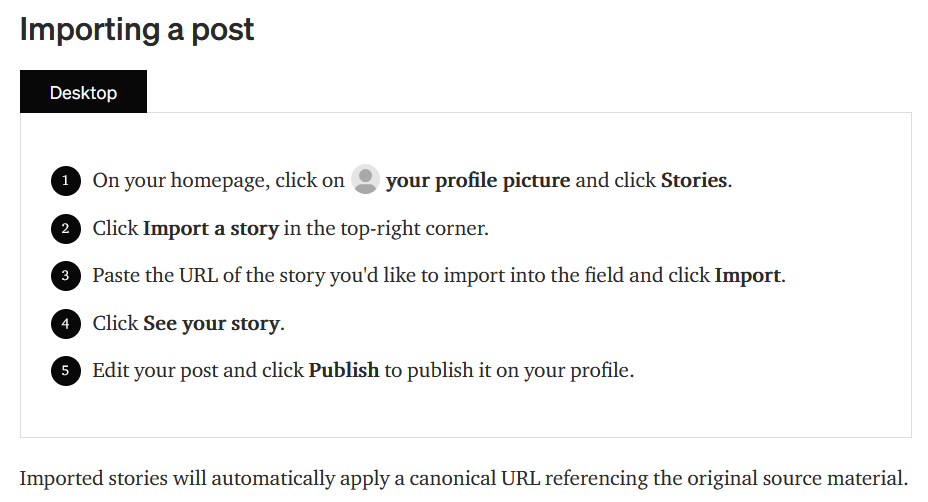Click the bold word "Publish"
Screen dimensions: 928x502
pyautogui.click(x=343, y=371)
